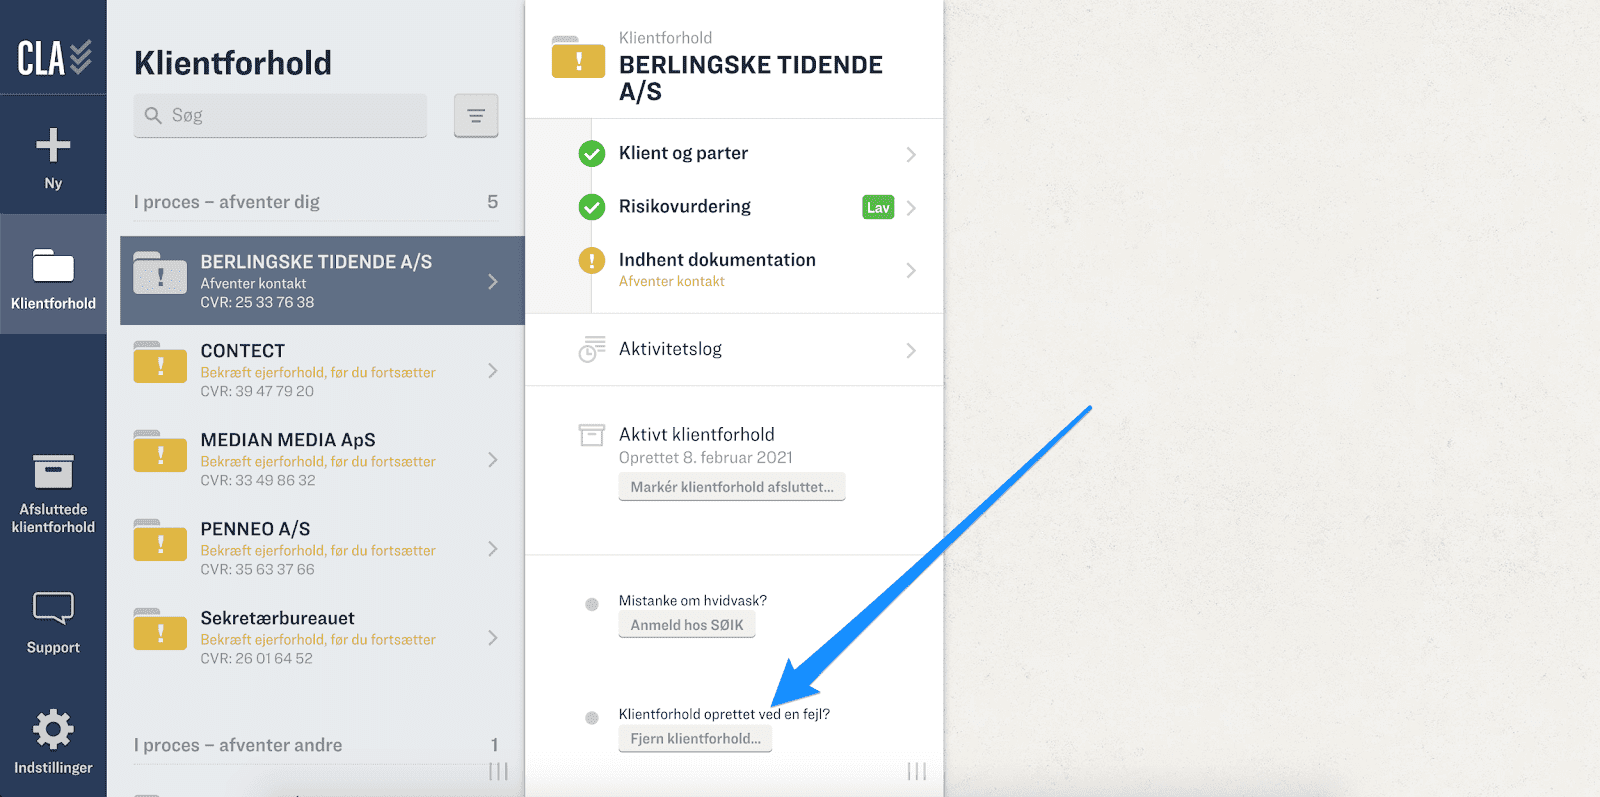
Task: Click the detail header warning folder icon
Action: (578, 57)
